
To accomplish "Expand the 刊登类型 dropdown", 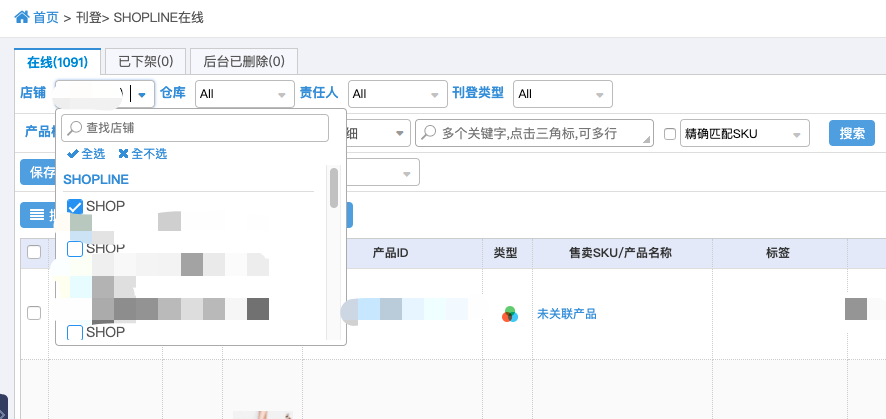I will [x=563, y=94].
